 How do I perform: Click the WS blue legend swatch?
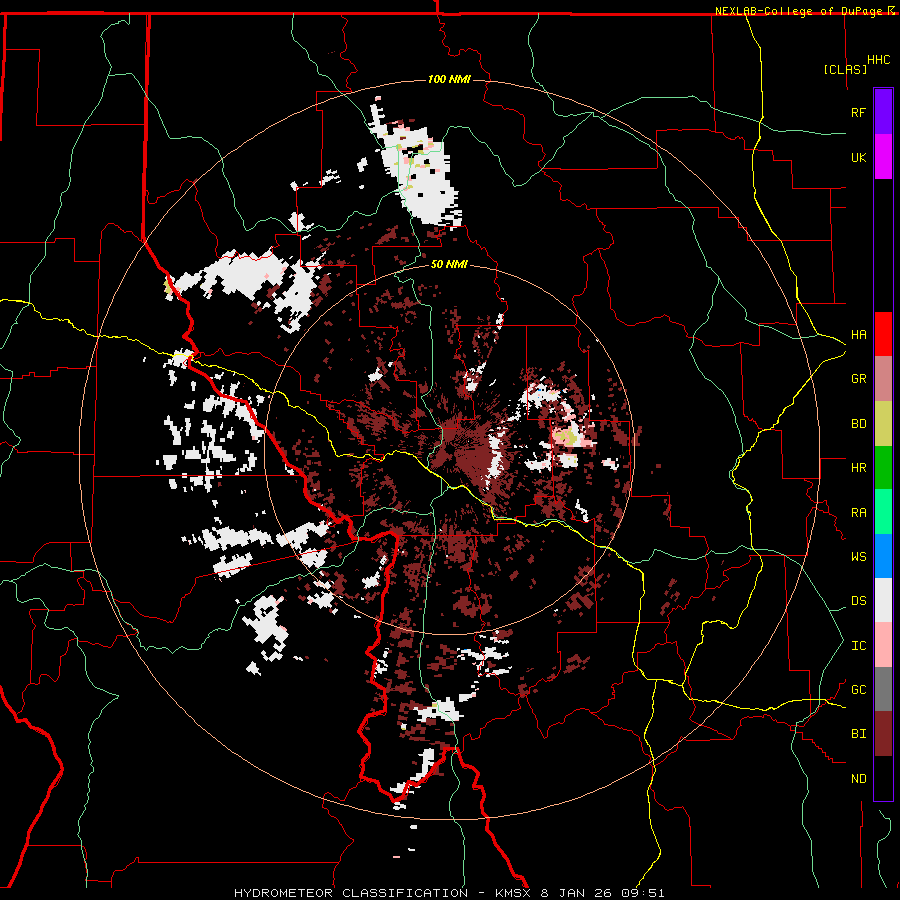click(x=883, y=556)
